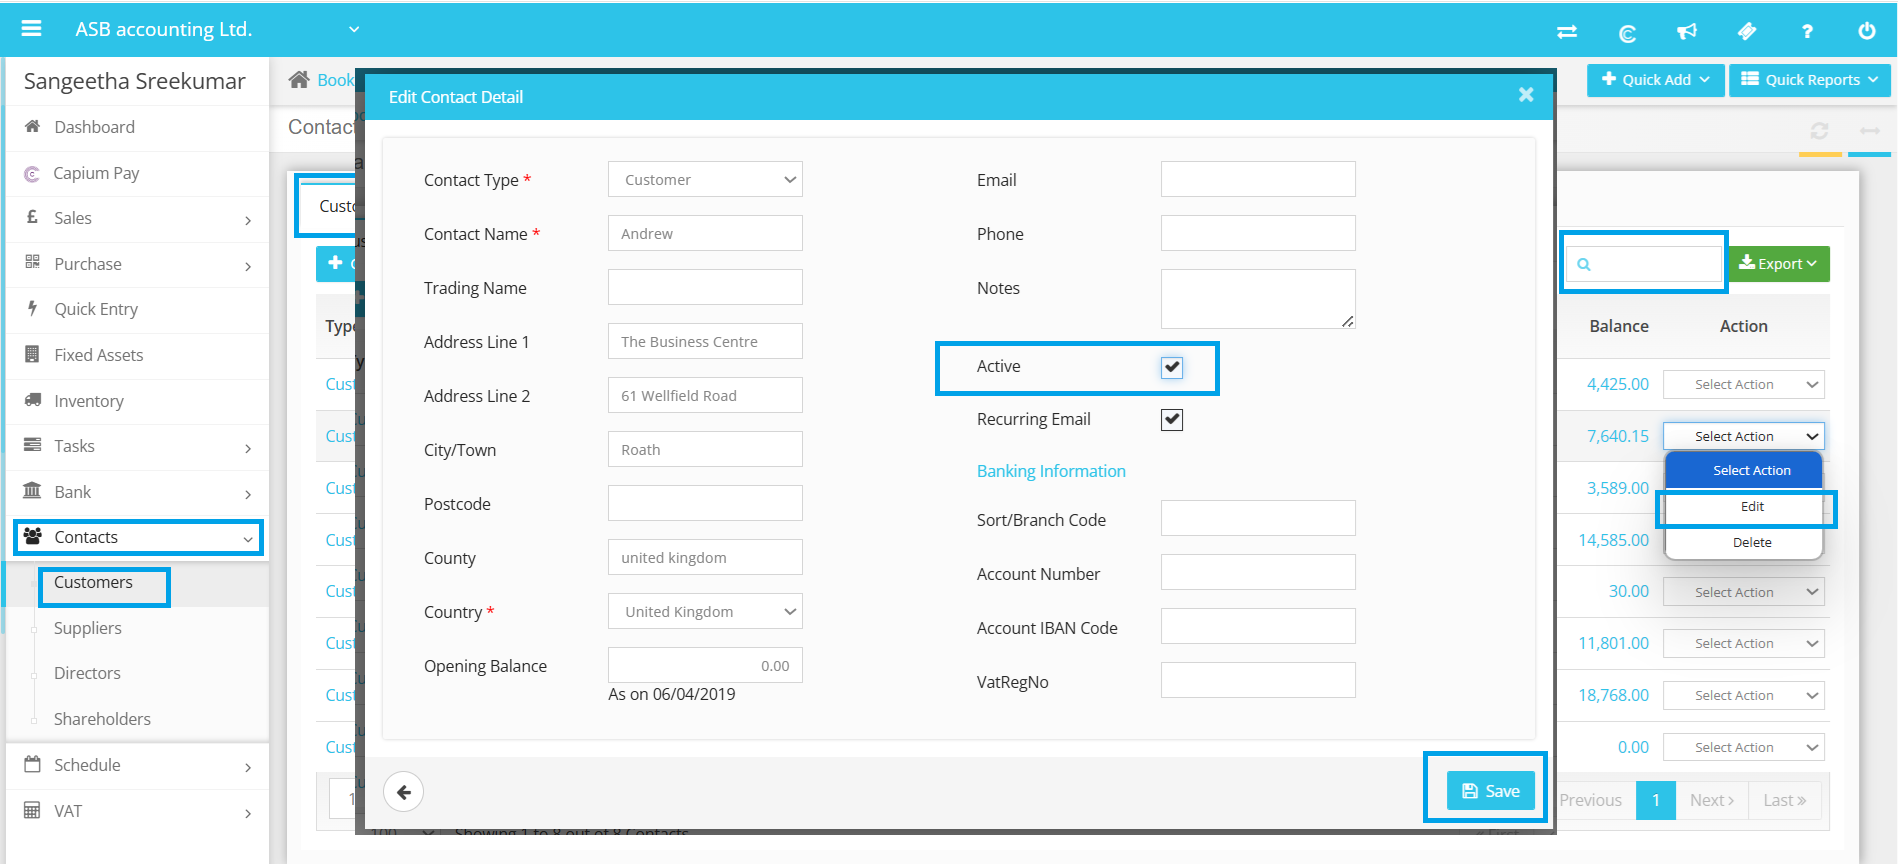This screenshot has height=864, width=1898.
Task: Choose Edit in the action menu
Action: coord(1744,507)
